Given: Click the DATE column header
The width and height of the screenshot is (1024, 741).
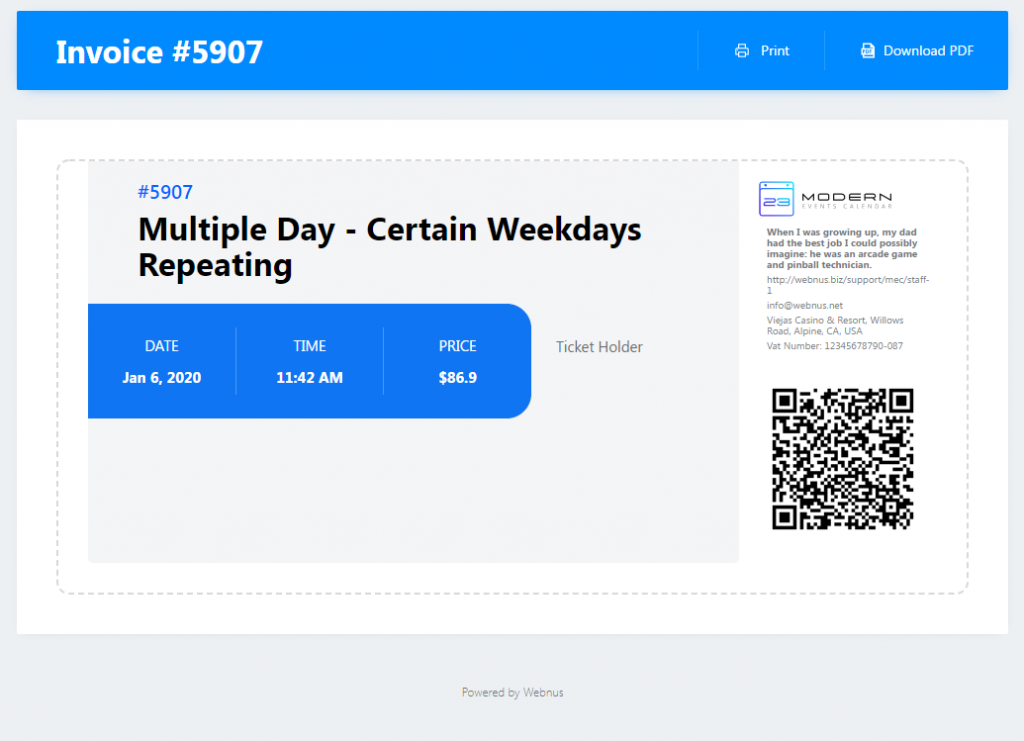Looking at the screenshot, I should tap(162, 346).
